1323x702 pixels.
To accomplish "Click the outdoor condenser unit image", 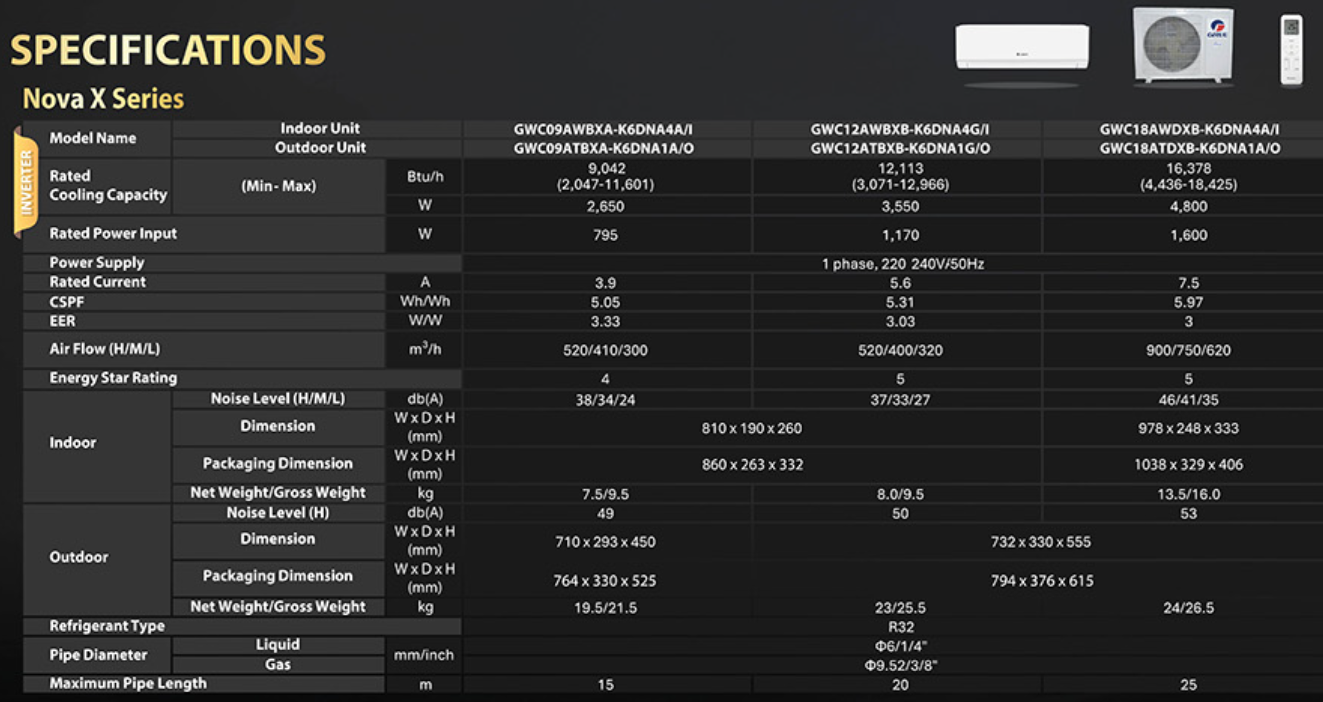I will (1183, 45).
